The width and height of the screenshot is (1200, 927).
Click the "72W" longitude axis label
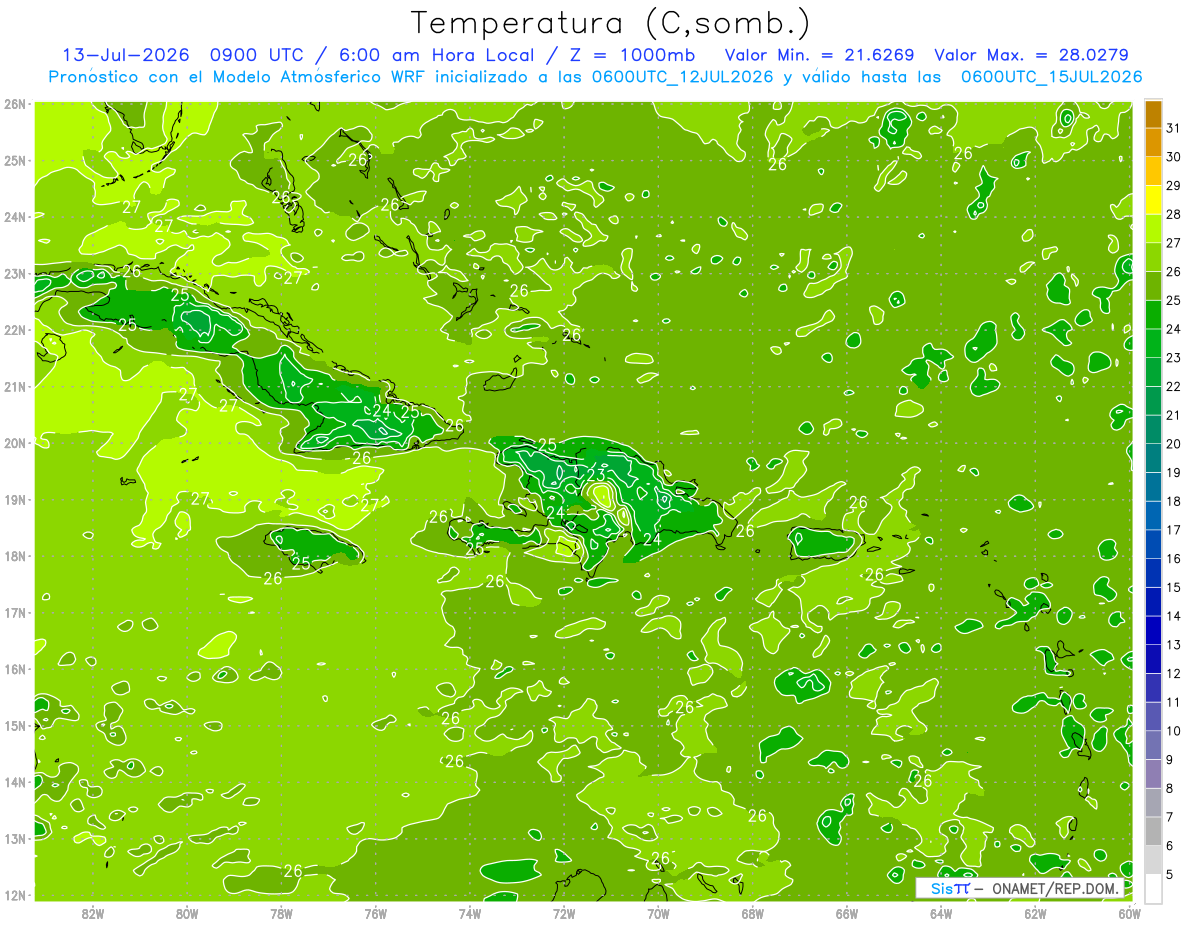(564, 913)
